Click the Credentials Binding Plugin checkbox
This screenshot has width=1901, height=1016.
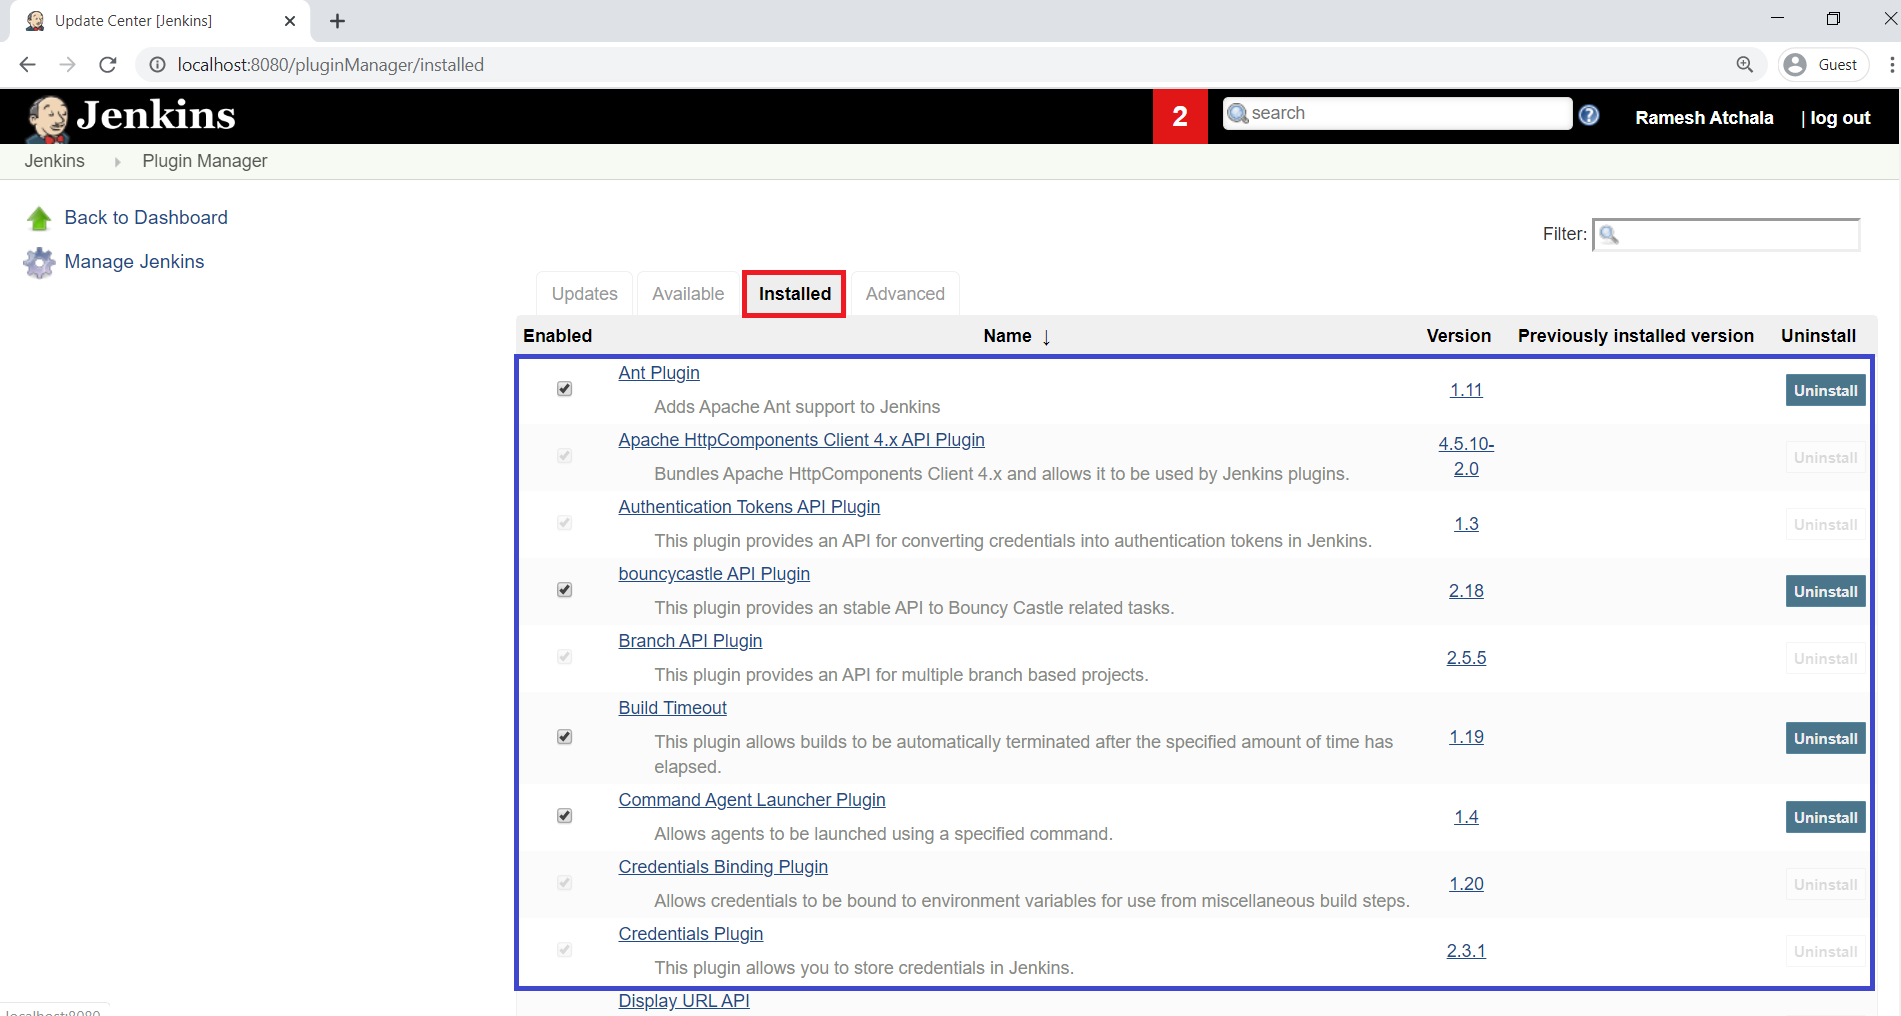[565, 883]
